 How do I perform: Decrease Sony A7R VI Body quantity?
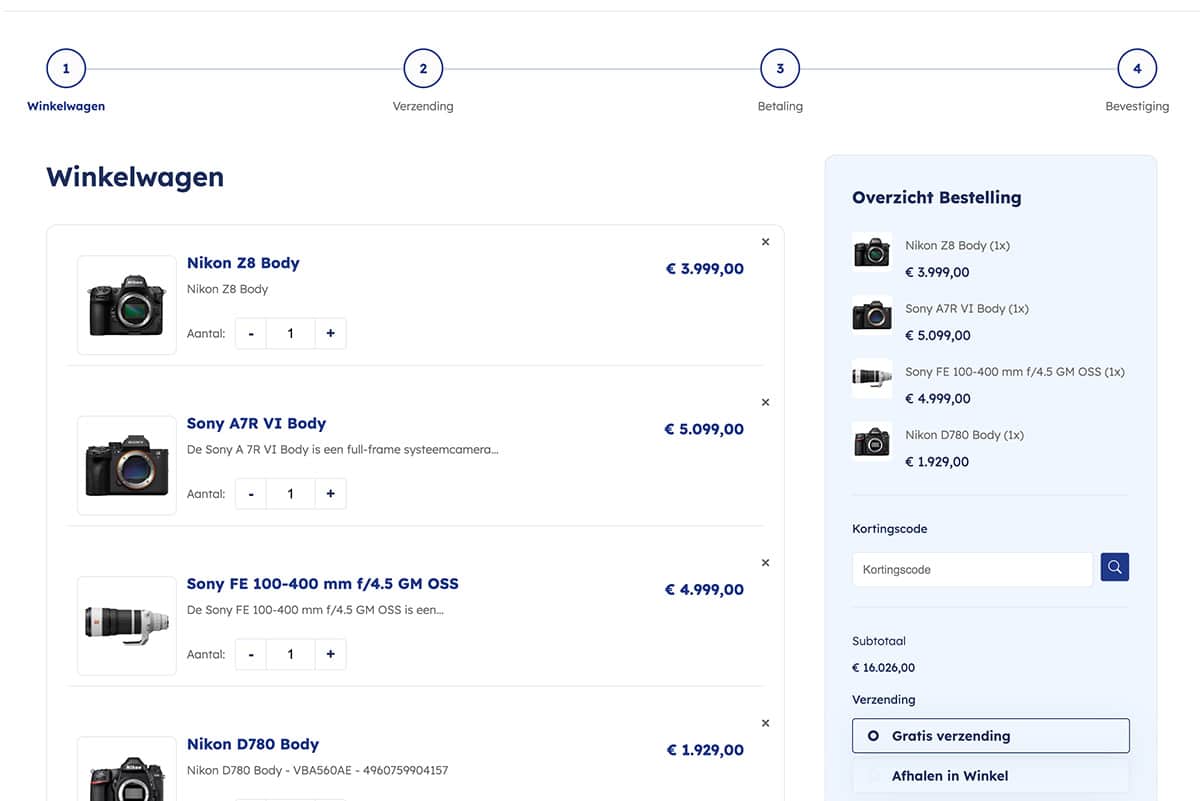(251, 493)
